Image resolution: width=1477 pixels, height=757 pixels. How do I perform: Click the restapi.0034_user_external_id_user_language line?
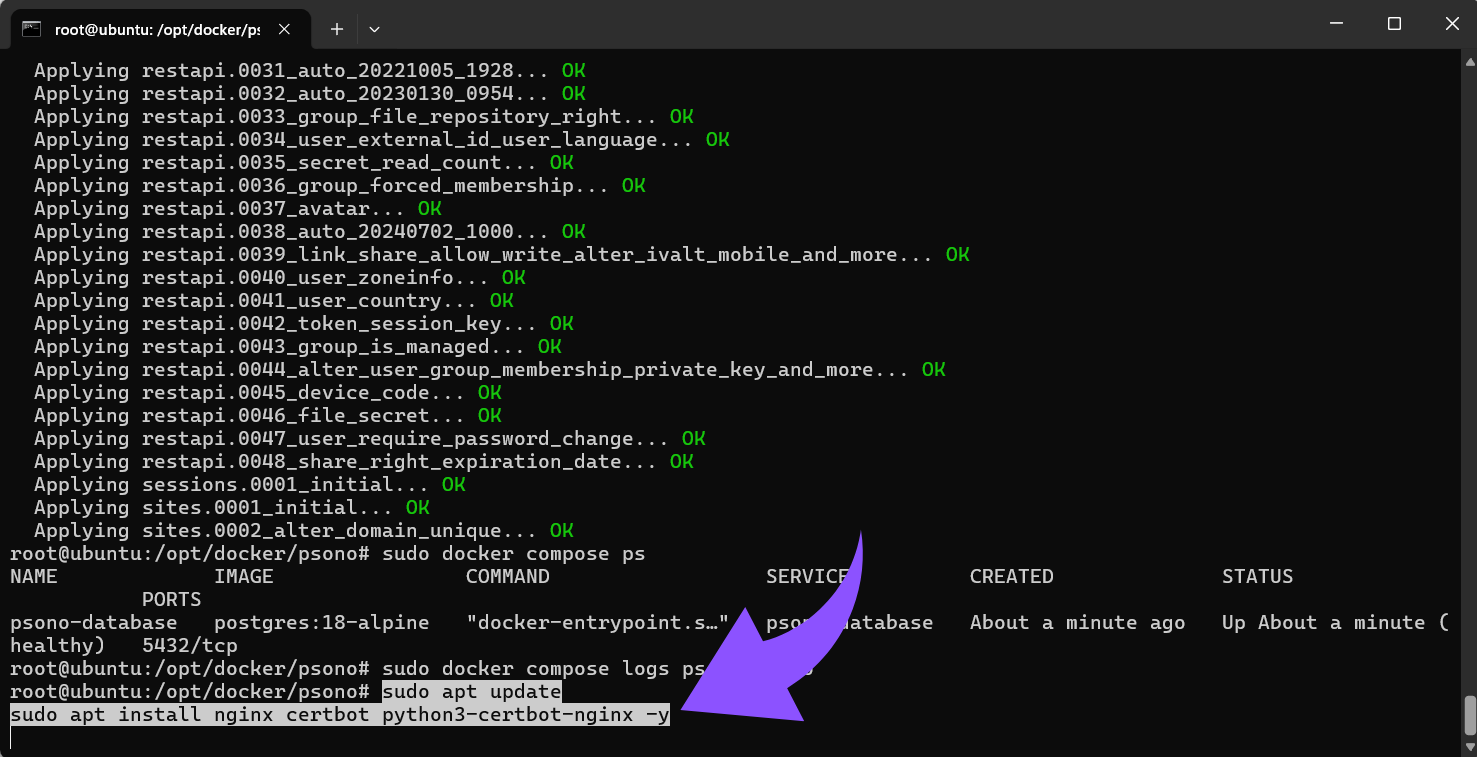click(381, 140)
